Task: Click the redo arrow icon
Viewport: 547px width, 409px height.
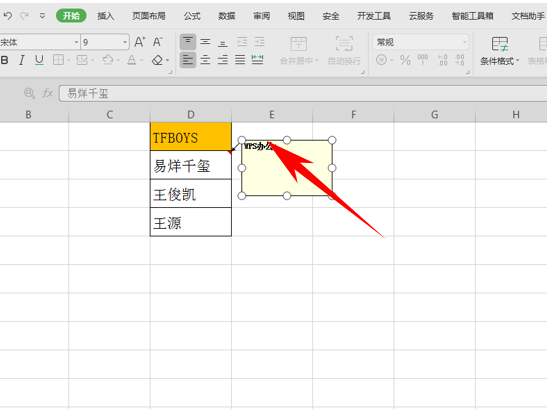Action: coord(24,16)
